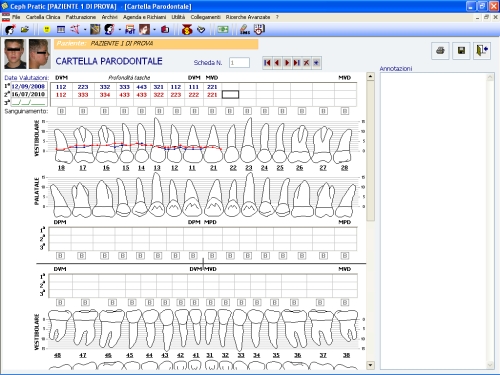Go to last record navigation arrow
The width and height of the screenshot is (500, 375).
(297, 63)
